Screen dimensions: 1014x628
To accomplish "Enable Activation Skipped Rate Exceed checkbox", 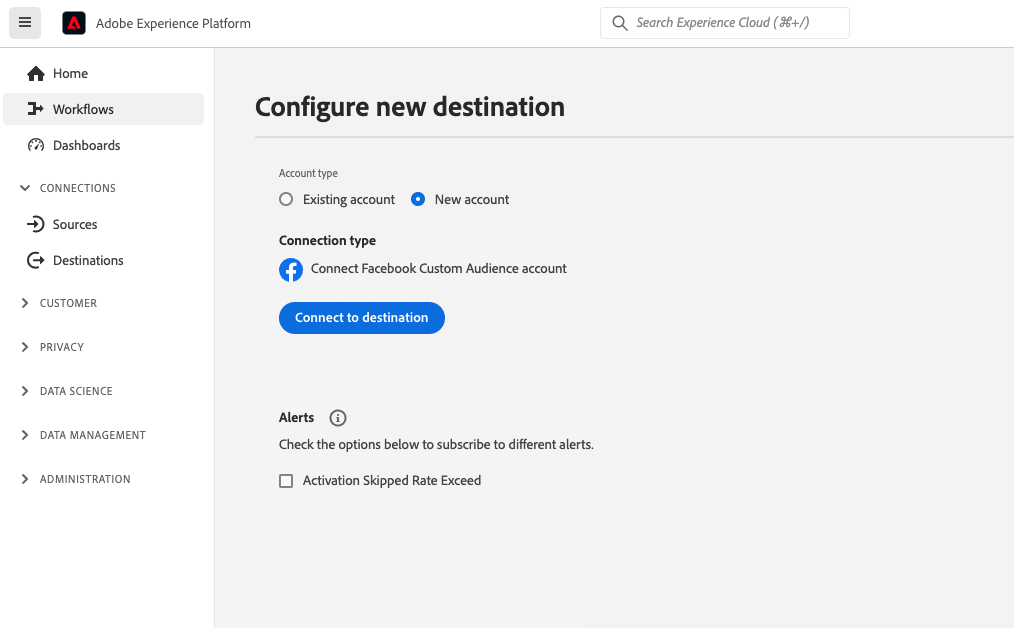I will click(x=286, y=481).
